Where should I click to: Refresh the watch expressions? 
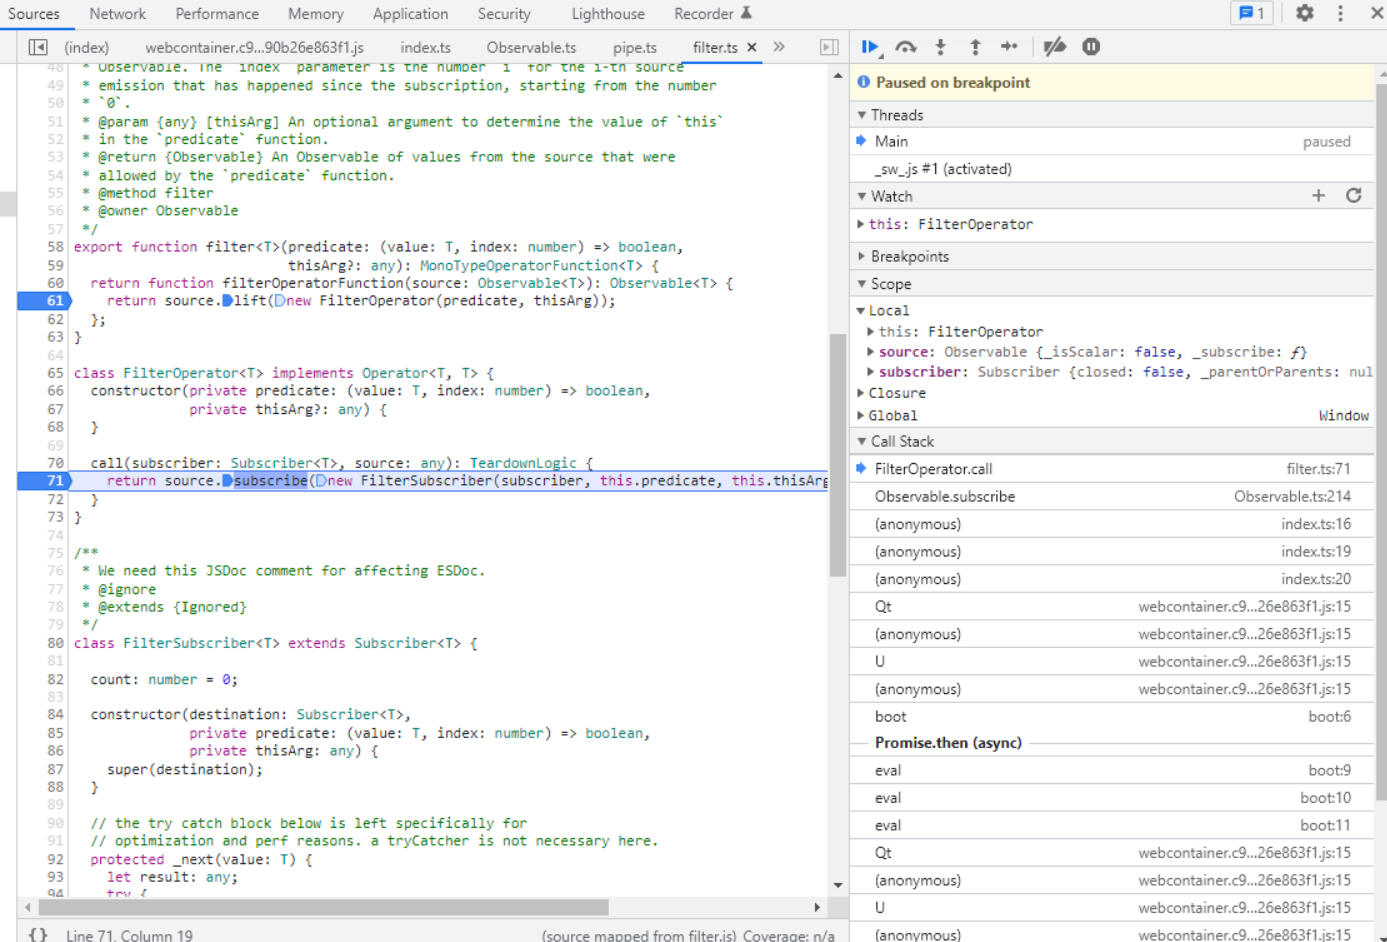pos(1353,196)
